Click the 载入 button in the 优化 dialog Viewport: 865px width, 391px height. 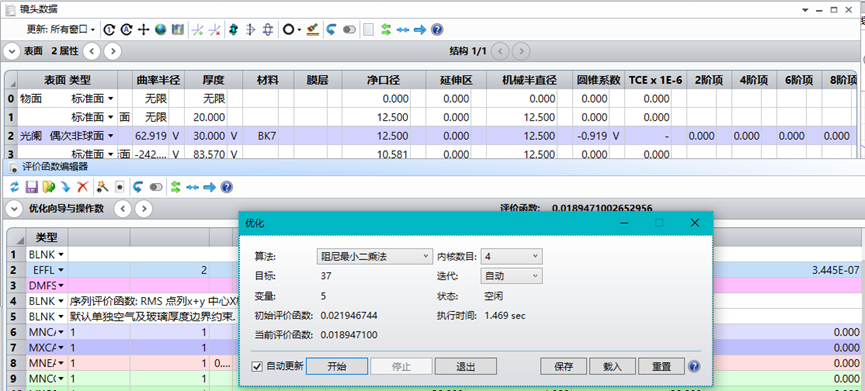pos(612,366)
